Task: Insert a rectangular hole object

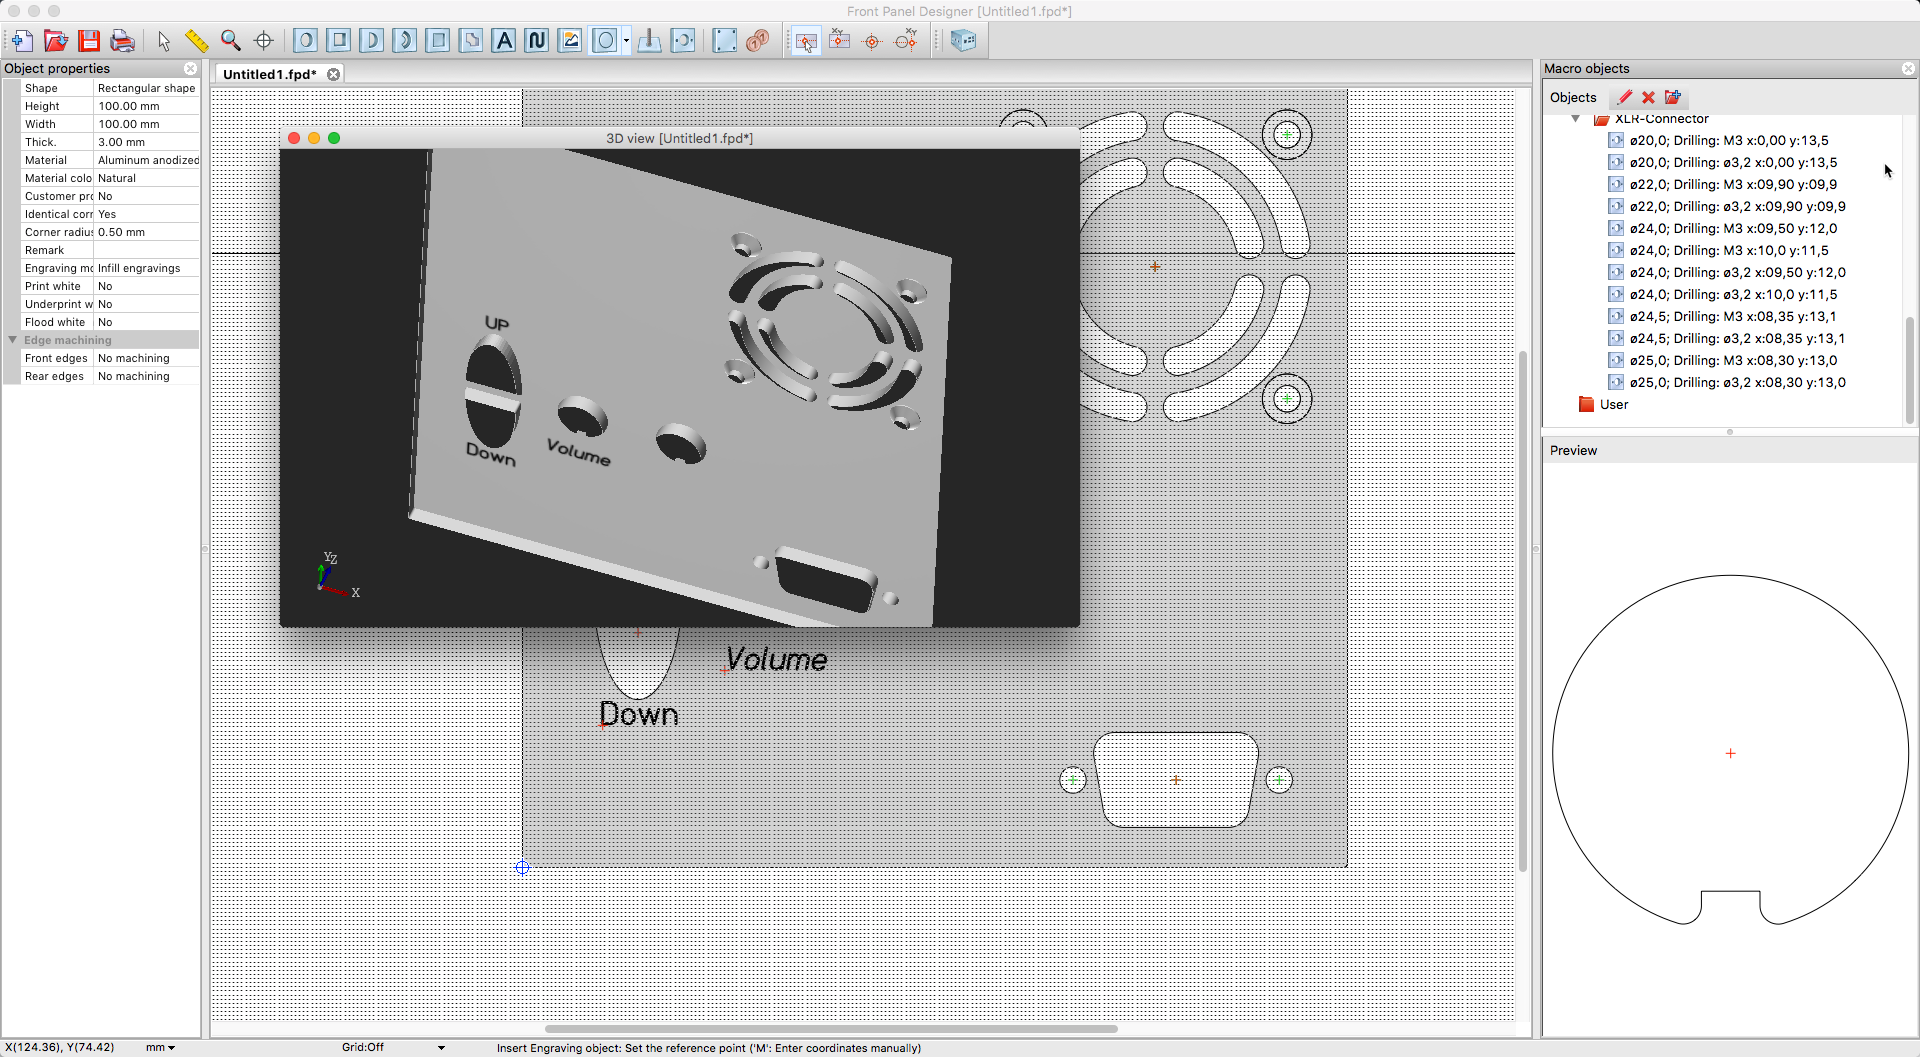Action: pos(339,41)
